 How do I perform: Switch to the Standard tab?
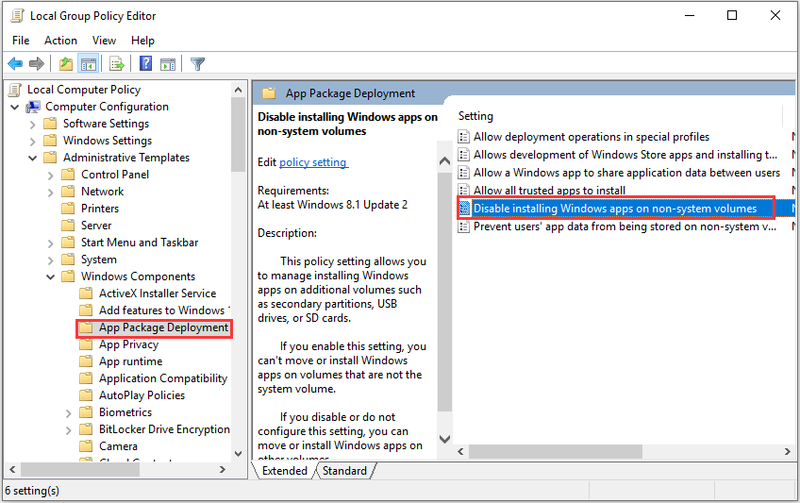click(x=345, y=471)
